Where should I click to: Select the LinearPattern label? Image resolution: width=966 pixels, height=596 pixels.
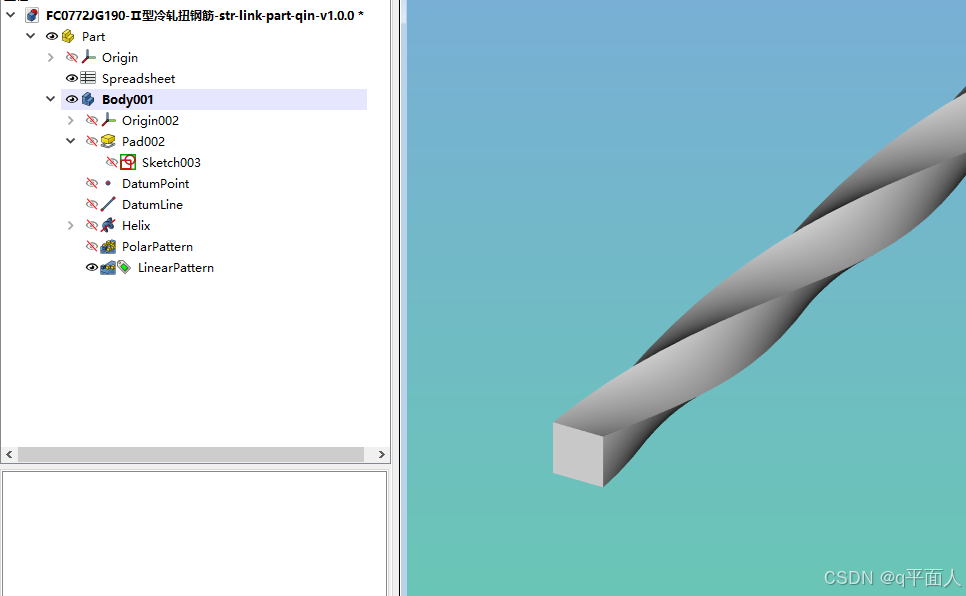(176, 267)
